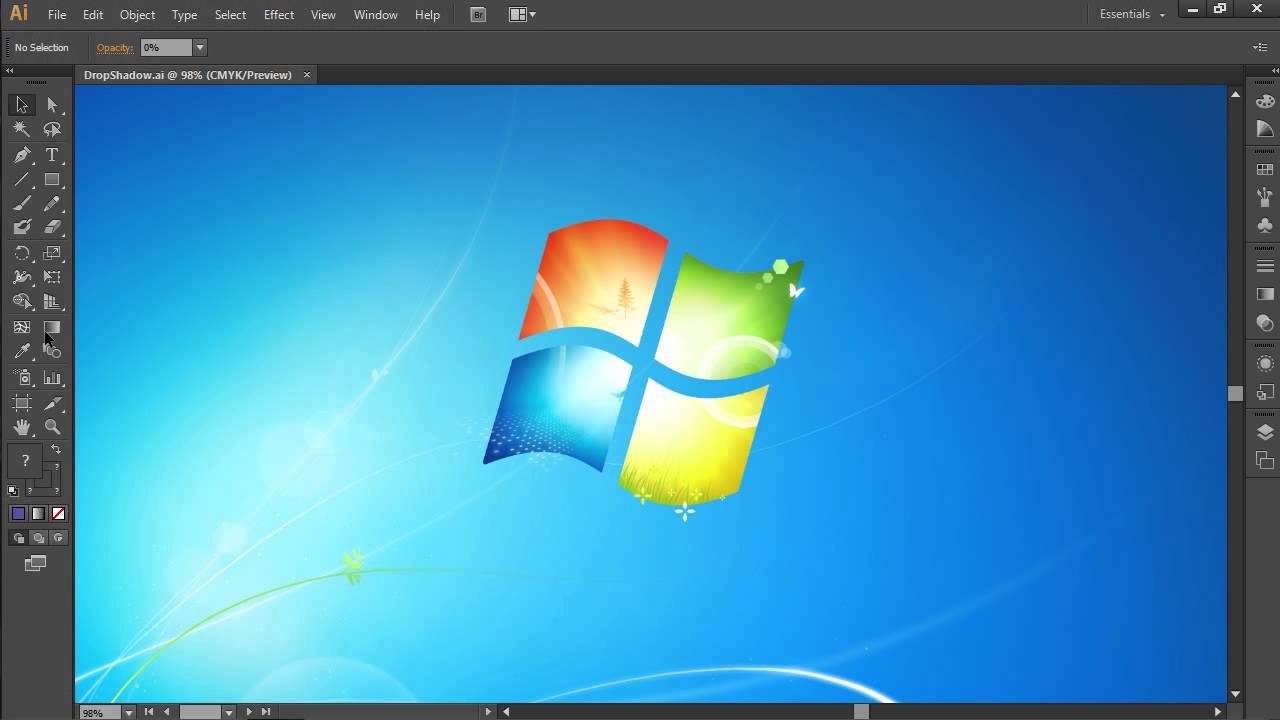The height and width of the screenshot is (720, 1280).
Task: Select the Pen tool
Action: 22,155
